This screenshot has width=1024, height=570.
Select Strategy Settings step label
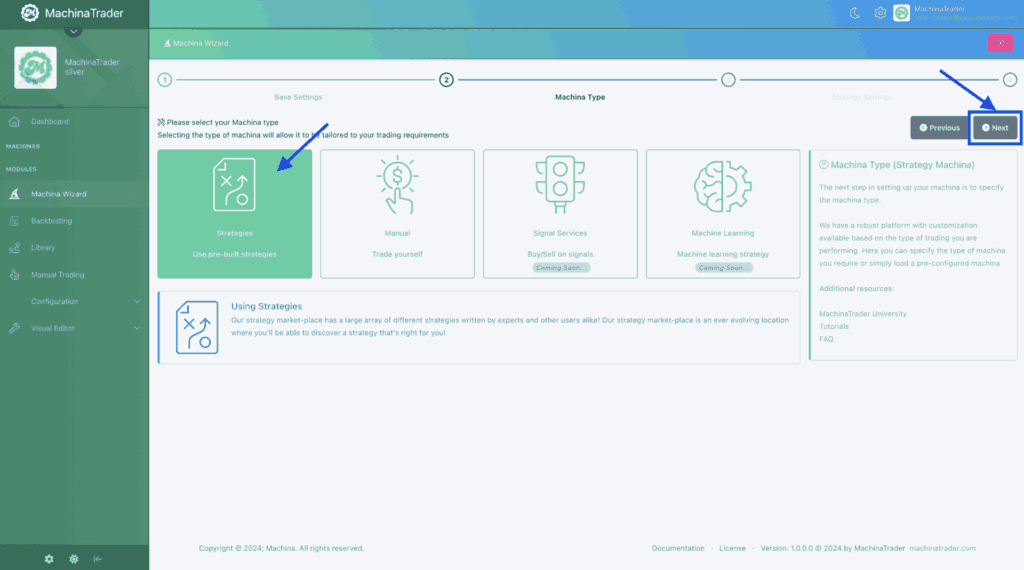tap(861, 97)
